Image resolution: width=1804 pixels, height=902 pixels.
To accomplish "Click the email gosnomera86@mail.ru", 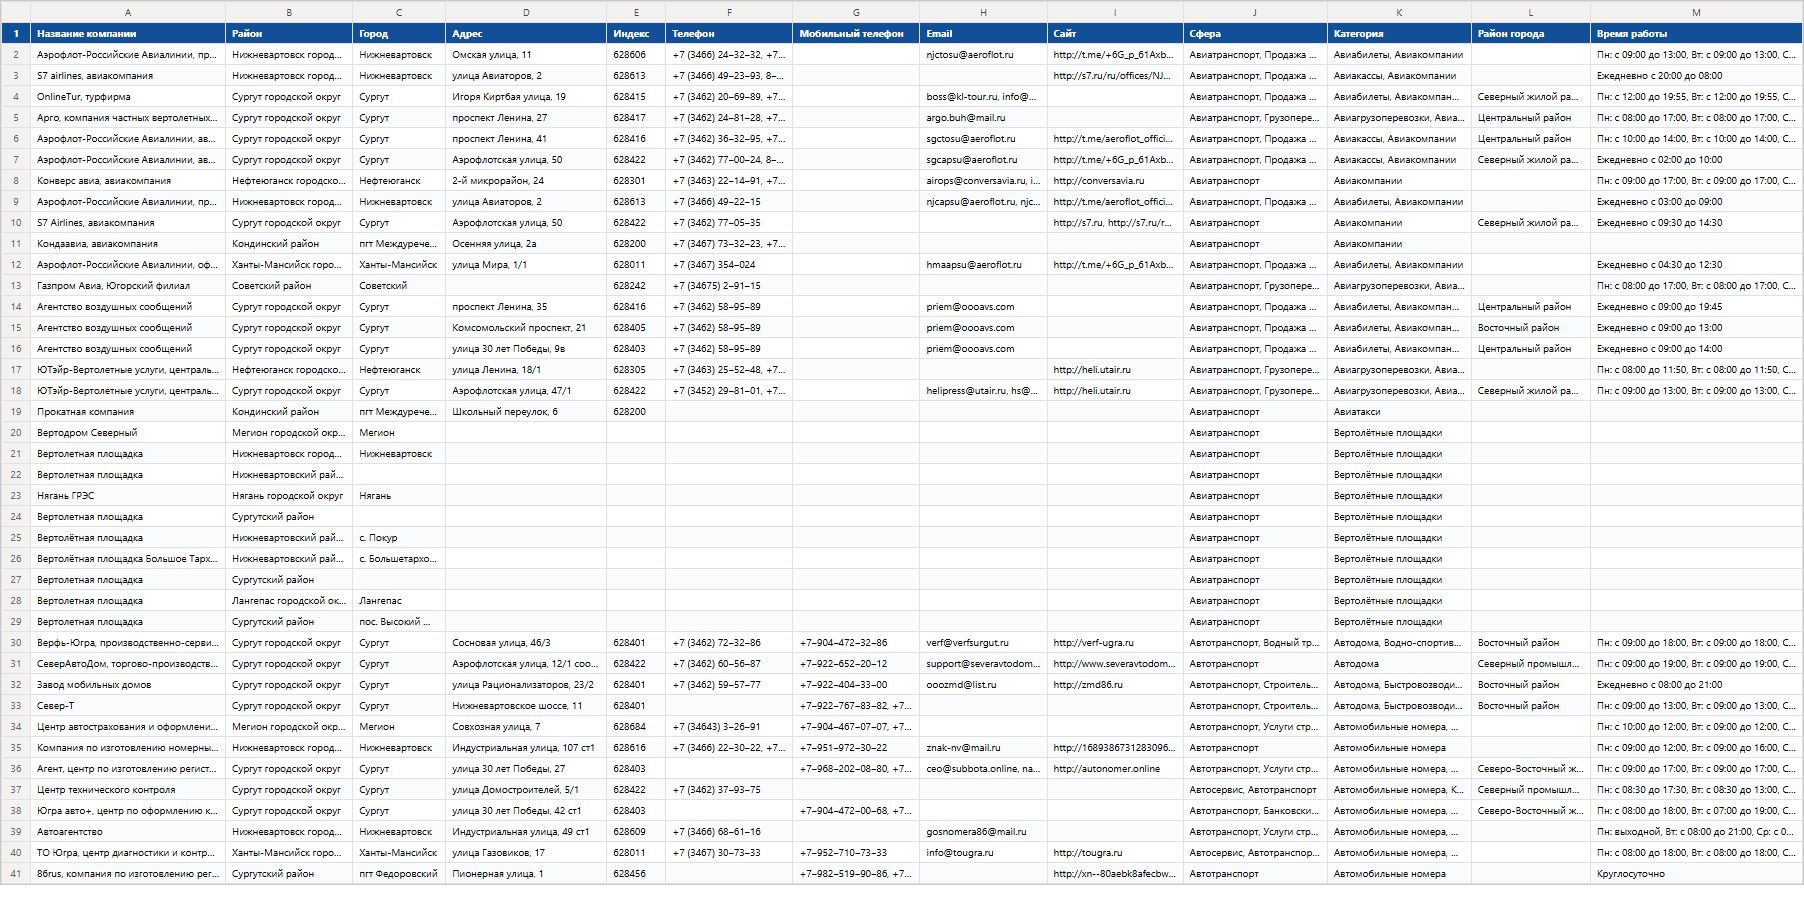I will pos(976,831).
